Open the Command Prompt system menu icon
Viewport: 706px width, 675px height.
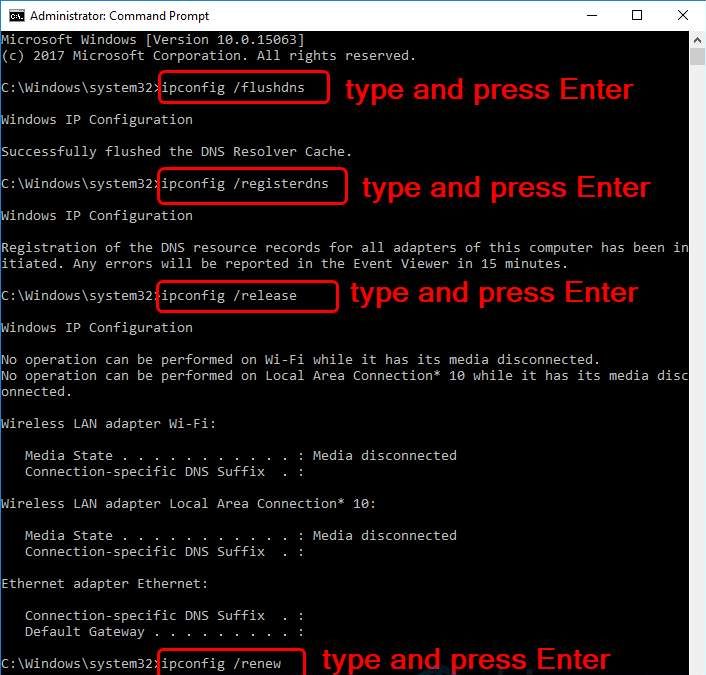click(x=14, y=16)
